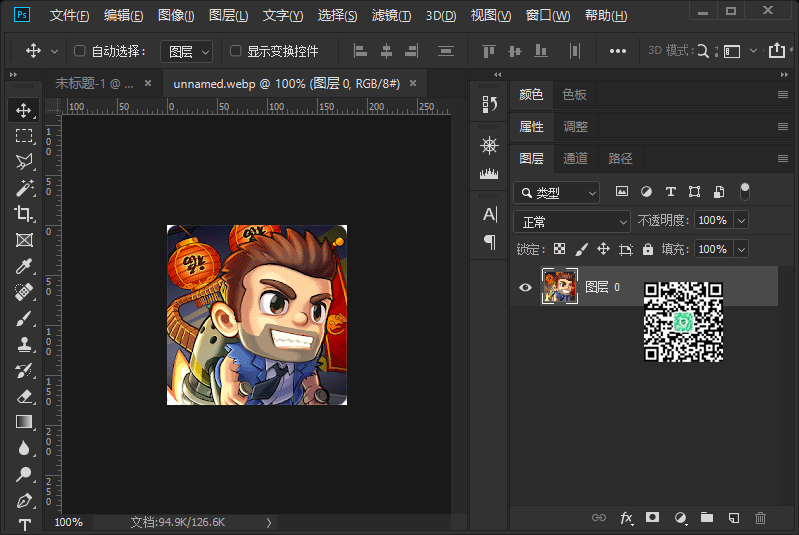Open the 正常 blend mode dropdown
The image size is (799, 535).
(571, 221)
